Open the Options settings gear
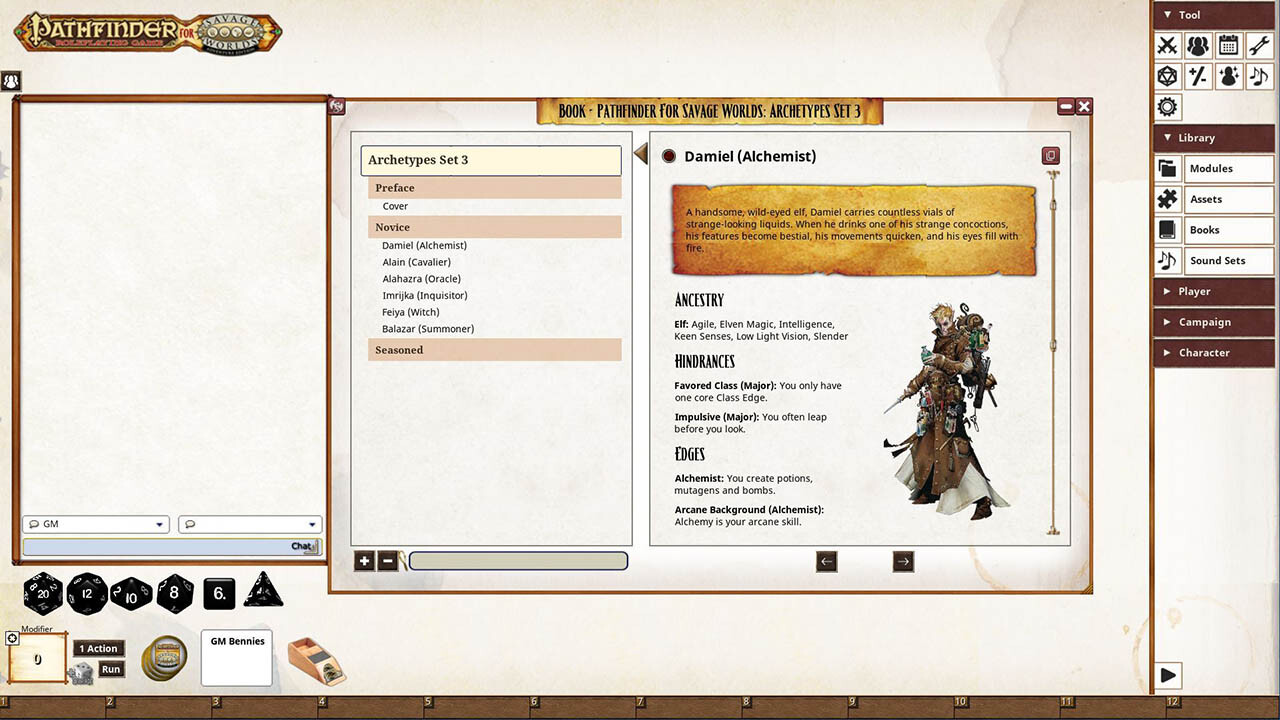The image size is (1280, 720). click(x=1167, y=107)
